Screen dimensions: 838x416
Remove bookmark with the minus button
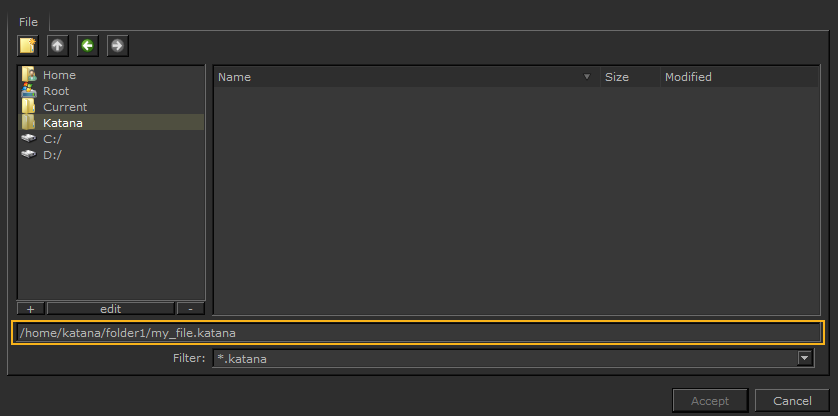(x=191, y=309)
